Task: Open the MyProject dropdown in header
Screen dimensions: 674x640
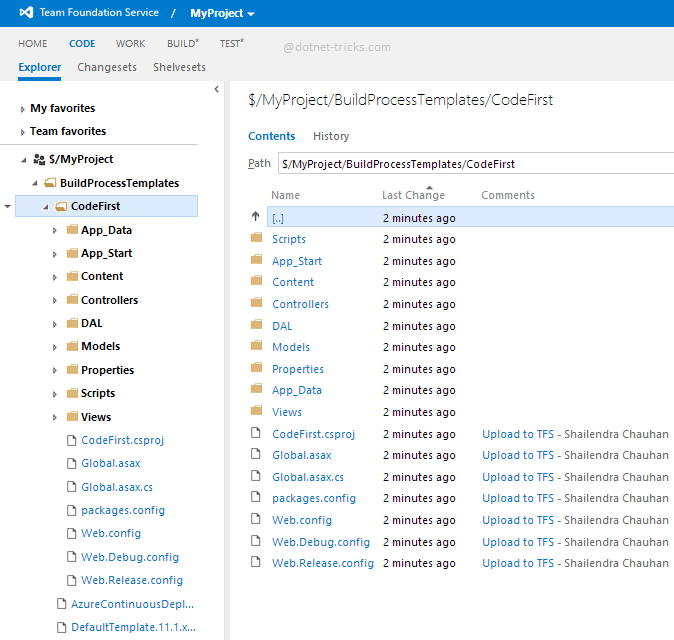Action: pos(222,13)
